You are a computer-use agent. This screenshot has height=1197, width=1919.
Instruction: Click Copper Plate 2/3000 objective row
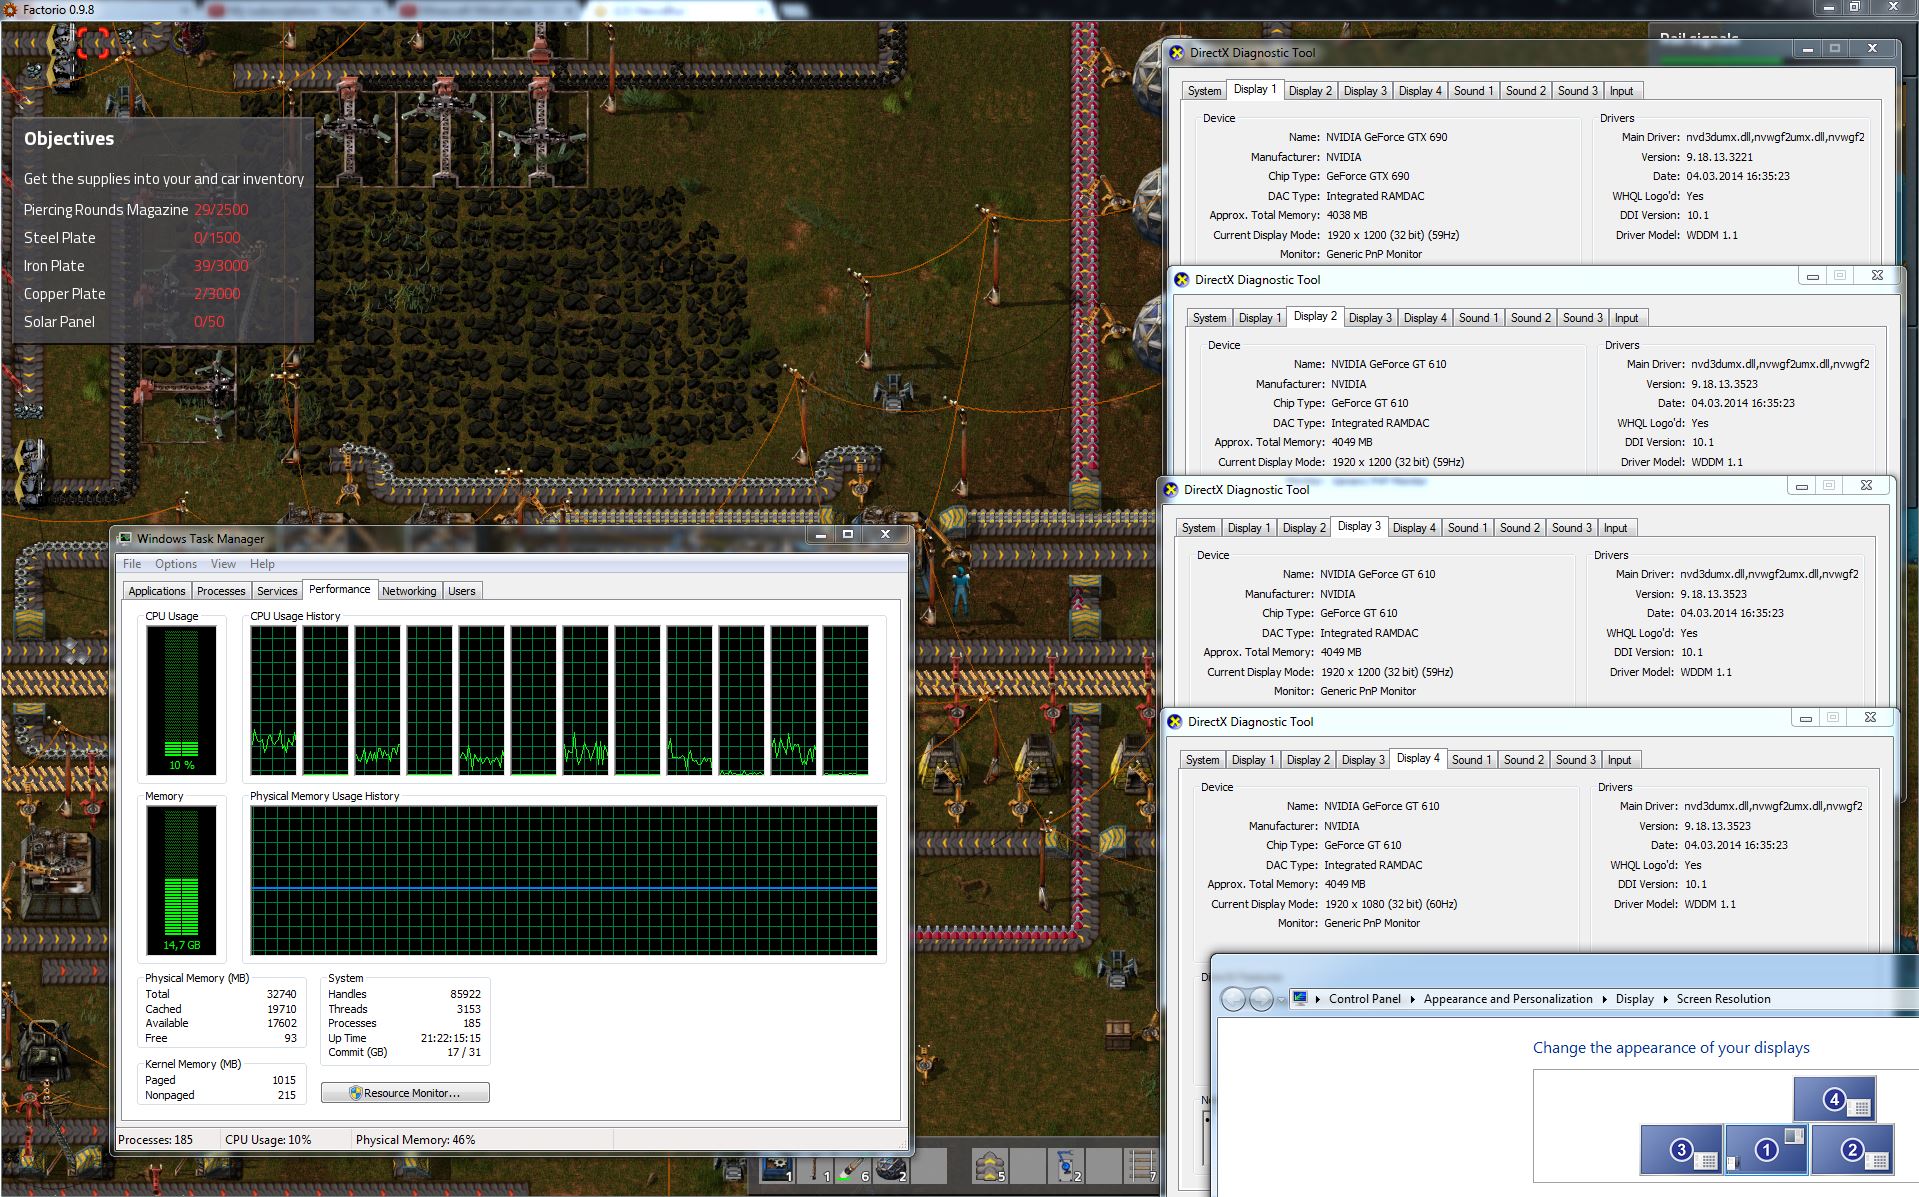[133, 294]
